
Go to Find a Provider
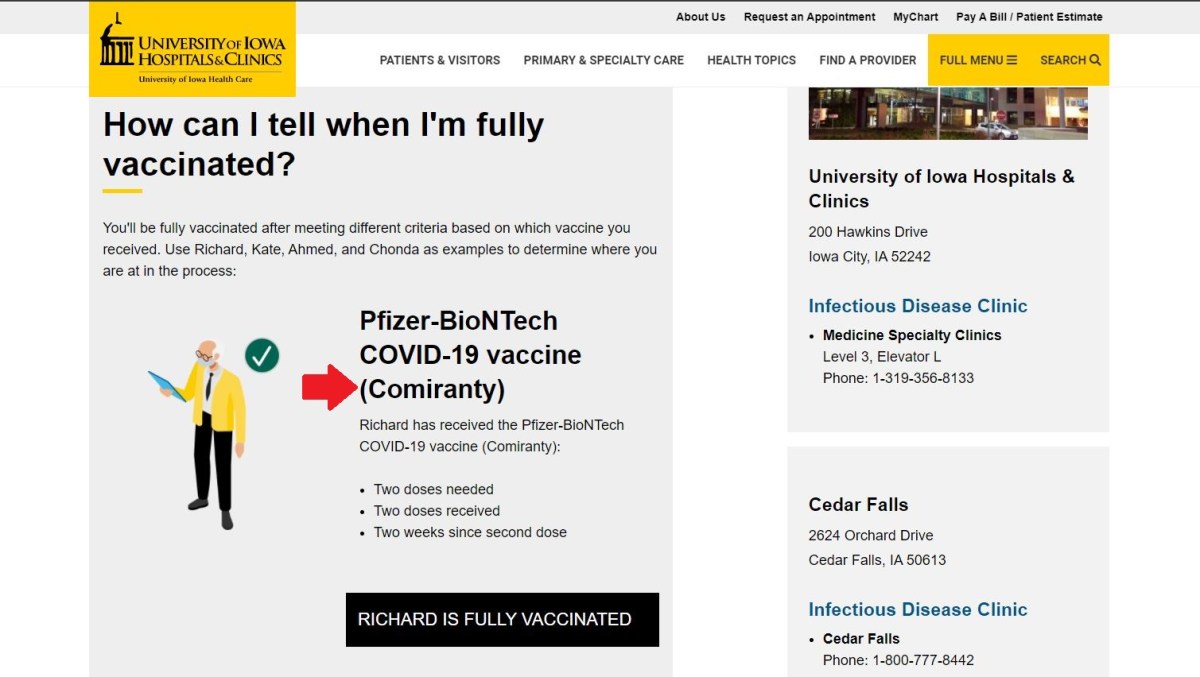click(867, 60)
